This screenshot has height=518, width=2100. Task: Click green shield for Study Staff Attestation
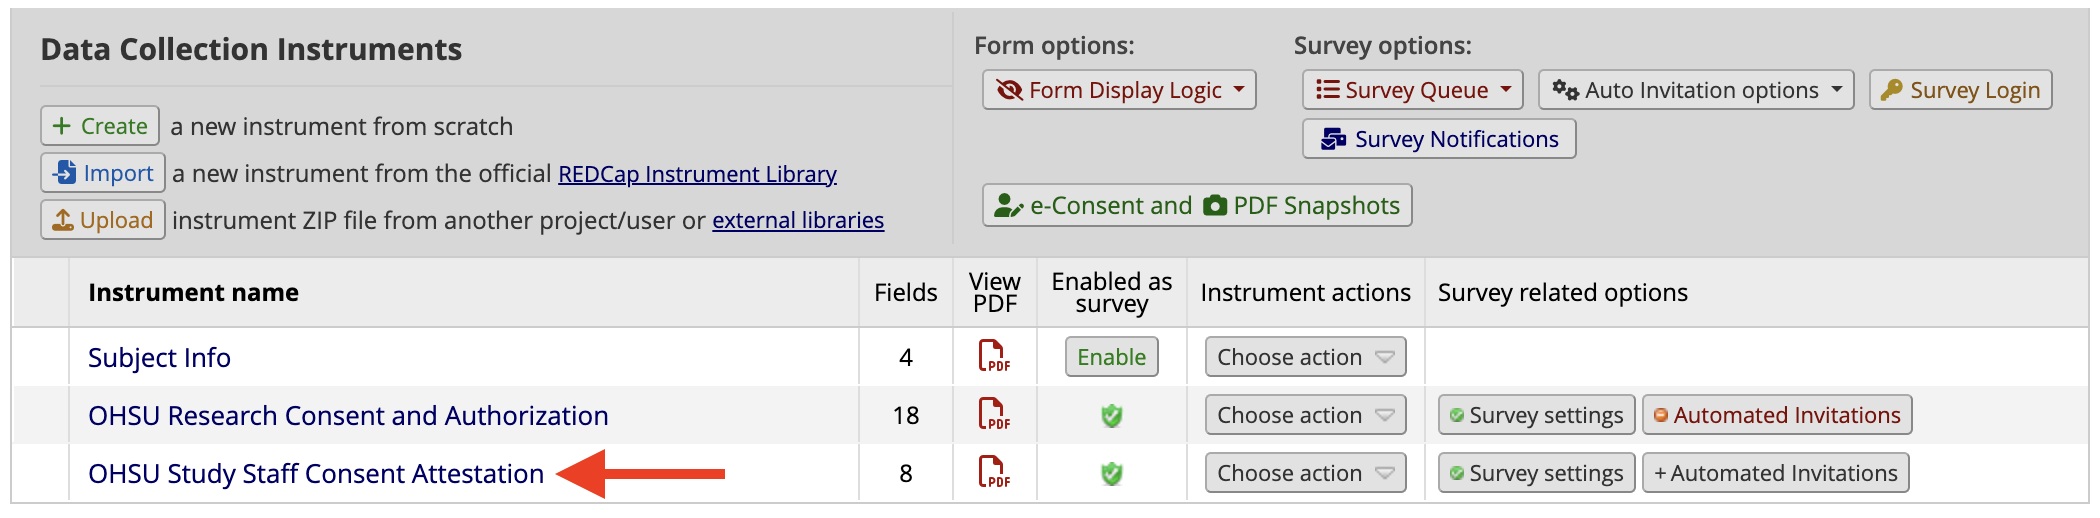pos(1111,473)
